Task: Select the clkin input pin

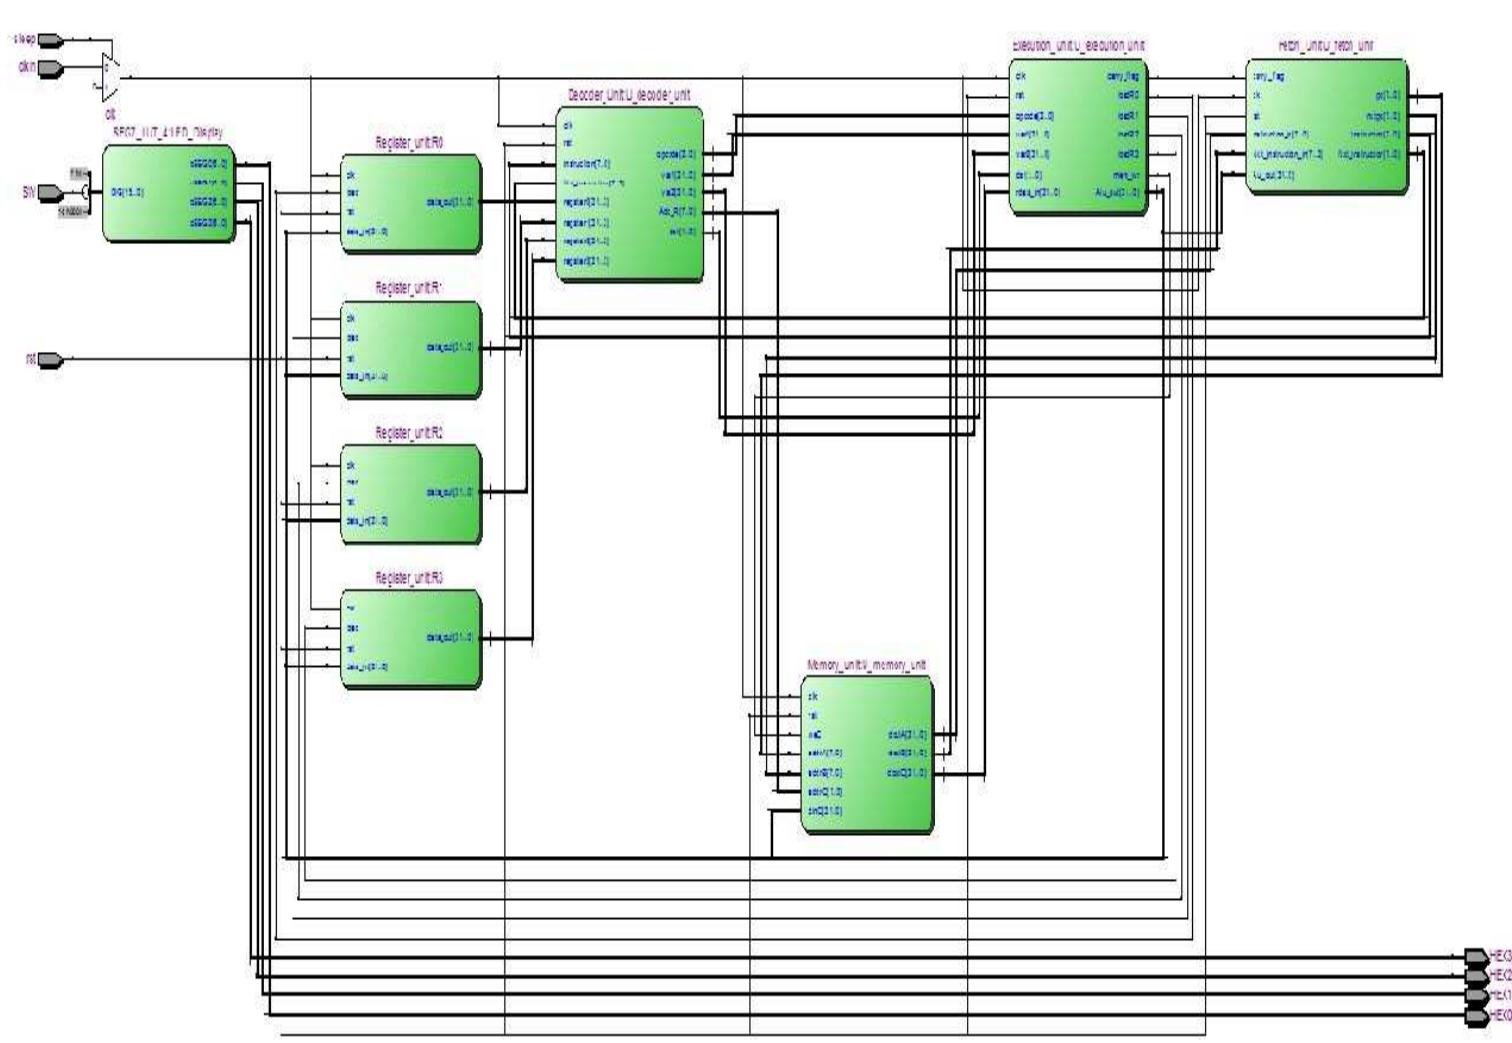Action: click(50, 68)
